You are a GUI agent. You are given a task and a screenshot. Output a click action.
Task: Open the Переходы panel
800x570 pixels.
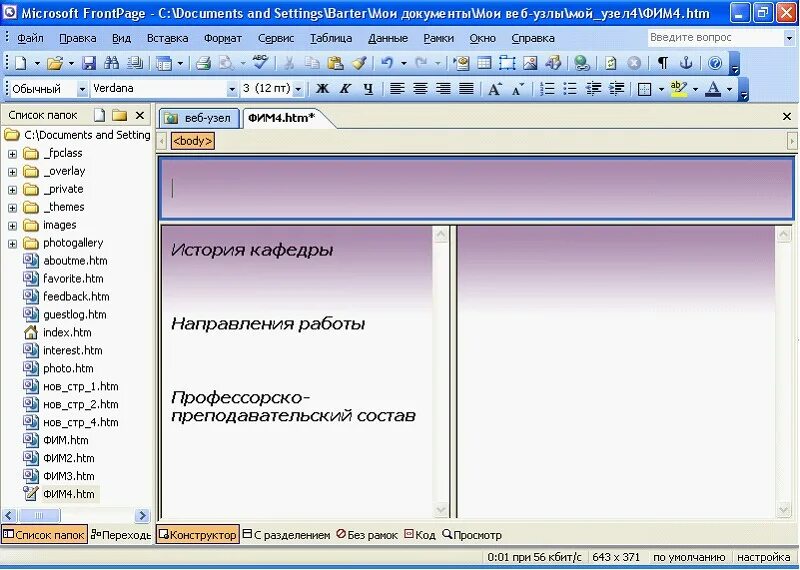click(x=121, y=535)
